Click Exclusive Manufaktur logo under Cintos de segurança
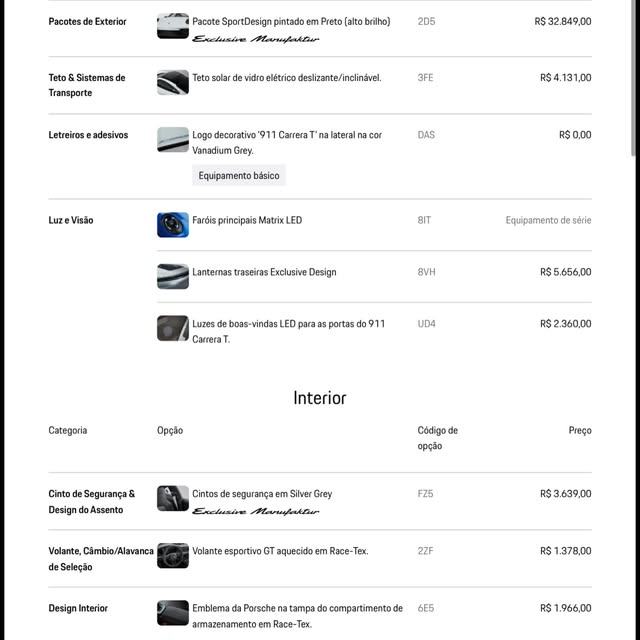This screenshot has height=640, width=640. pyautogui.click(x=256, y=511)
